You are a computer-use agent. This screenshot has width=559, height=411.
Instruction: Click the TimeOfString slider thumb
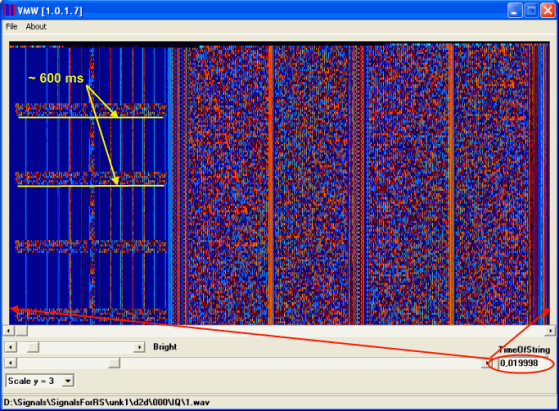click(x=114, y=363)
